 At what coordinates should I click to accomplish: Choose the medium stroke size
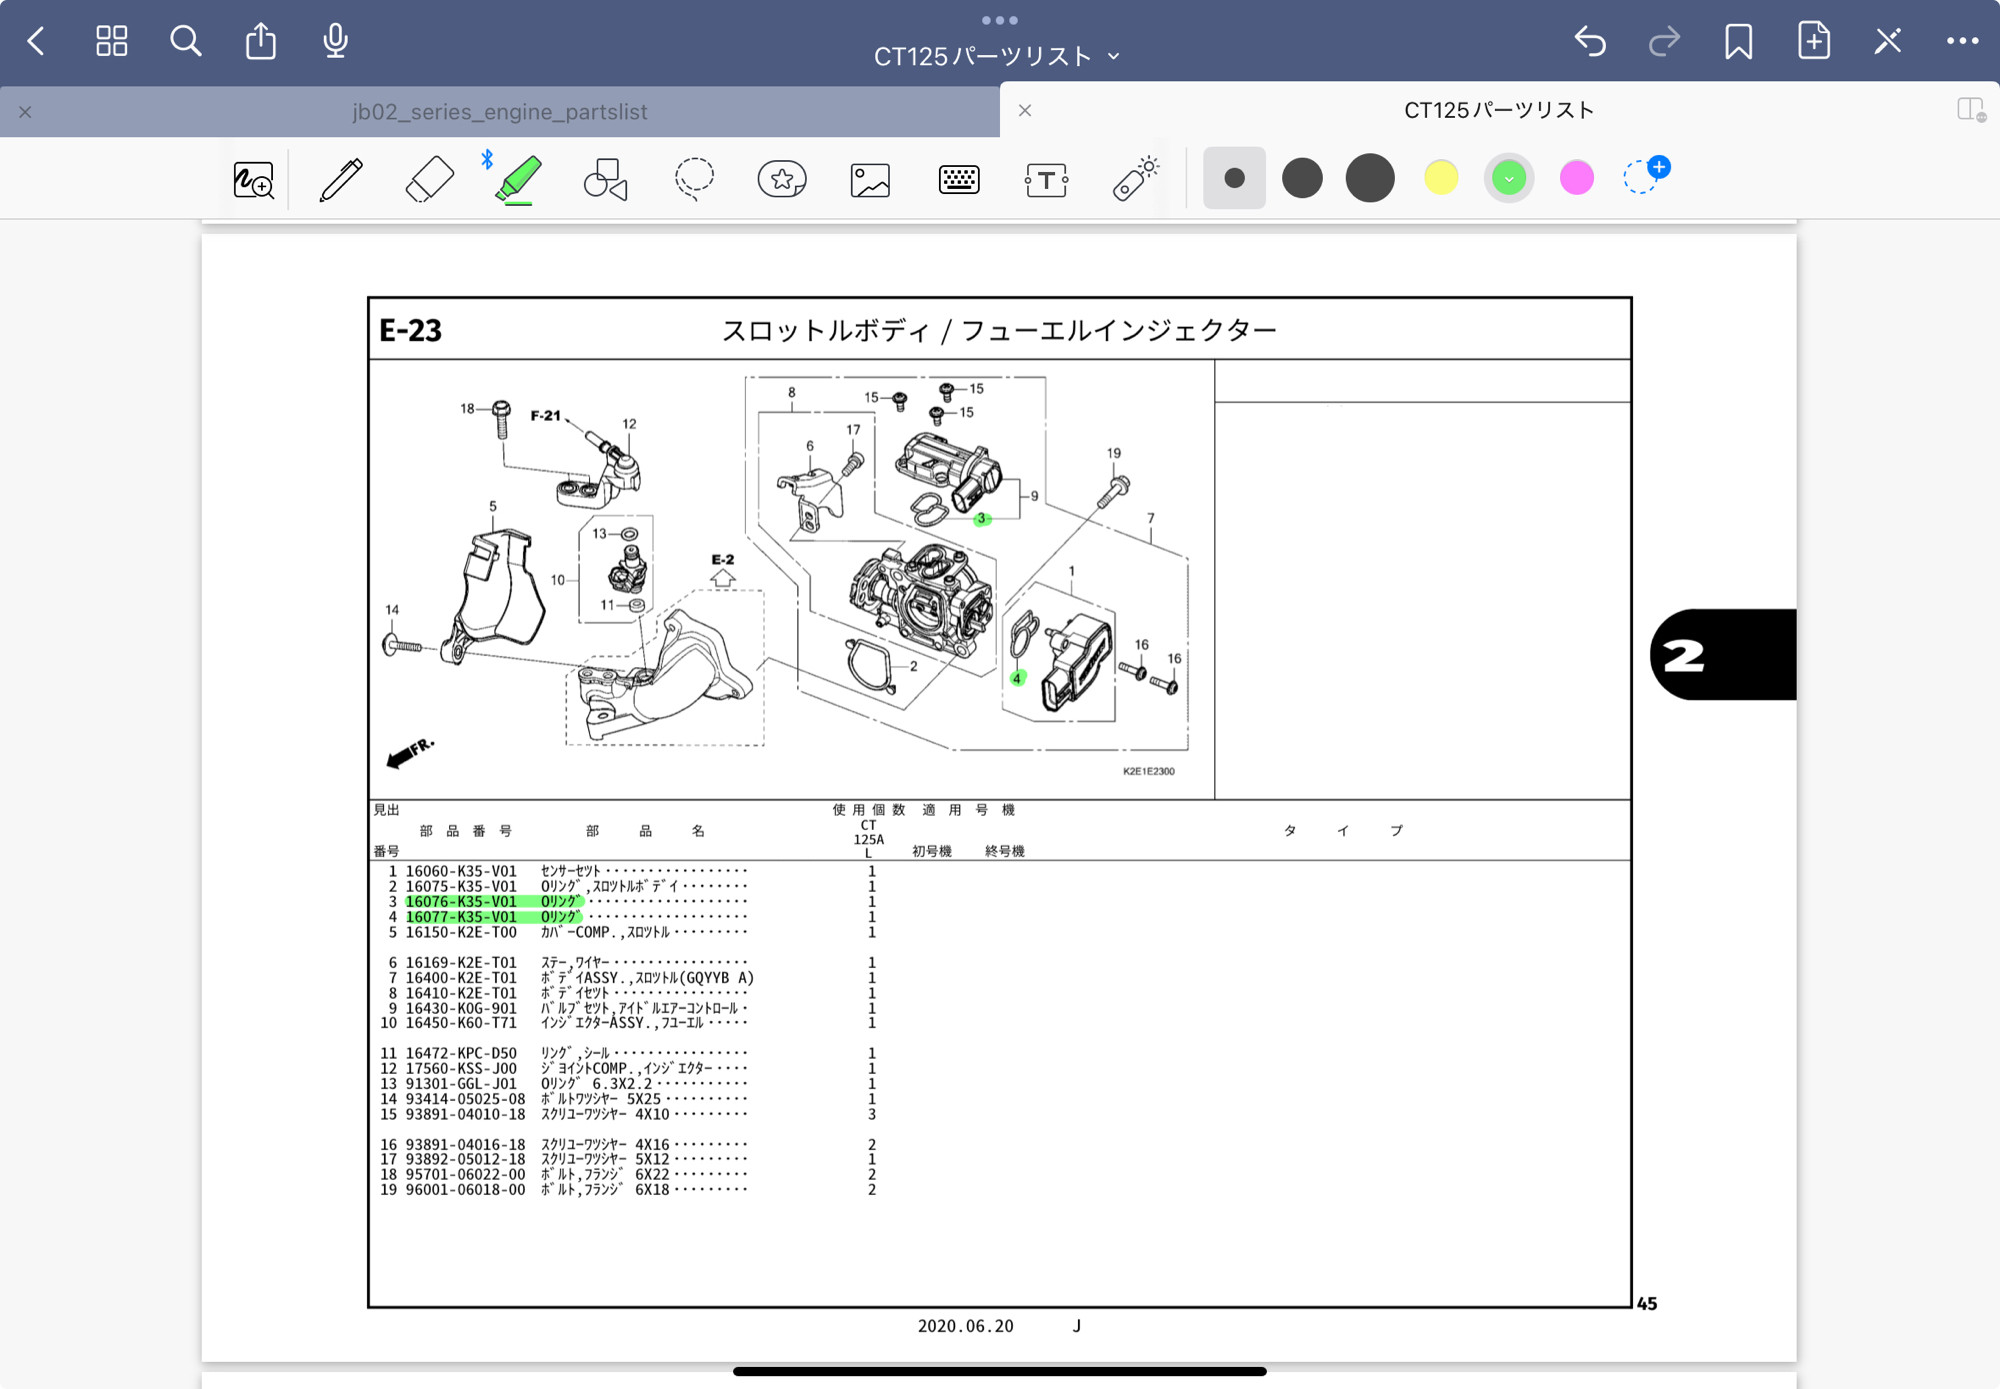coord(1302,178)
